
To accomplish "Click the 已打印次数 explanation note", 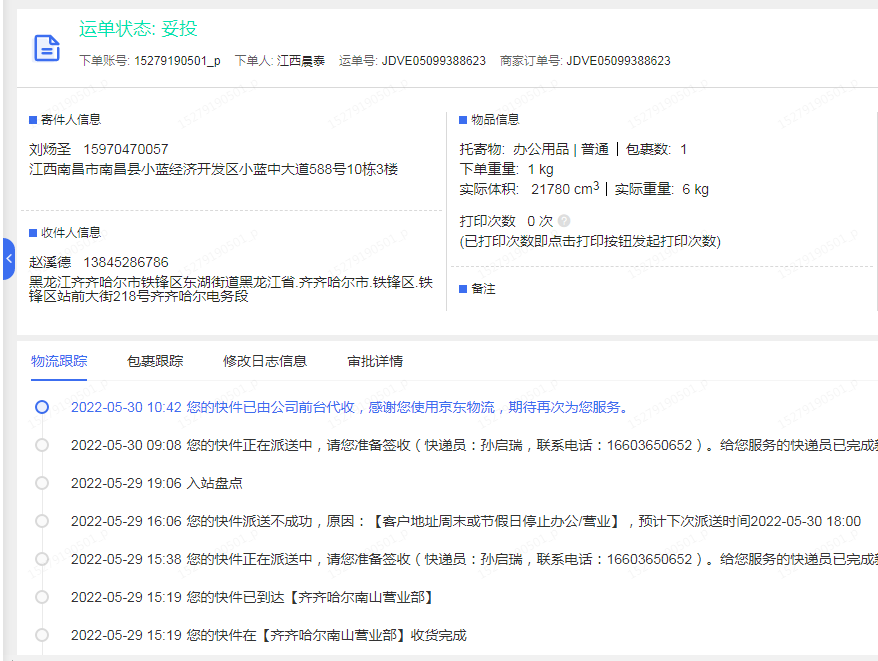I will point(590,241).
